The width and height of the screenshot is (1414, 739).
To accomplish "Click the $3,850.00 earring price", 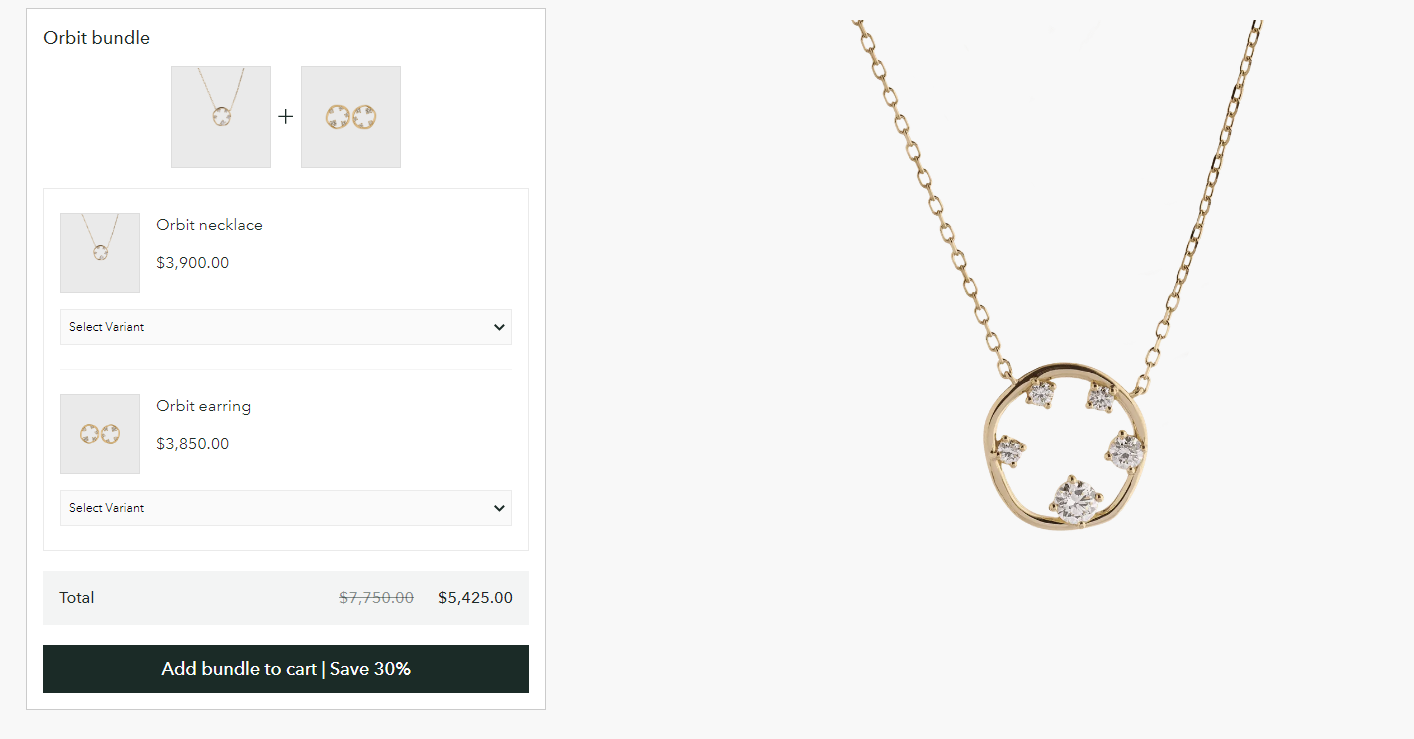I will [193, 444].
